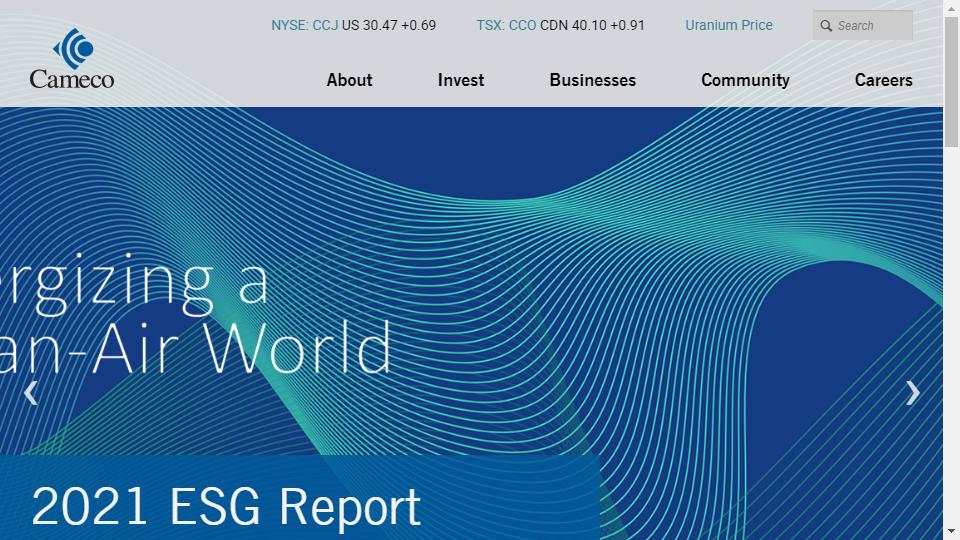Open the Businesses menu
The height and width of the screenshot is (540, 960).
click(593, 80)
